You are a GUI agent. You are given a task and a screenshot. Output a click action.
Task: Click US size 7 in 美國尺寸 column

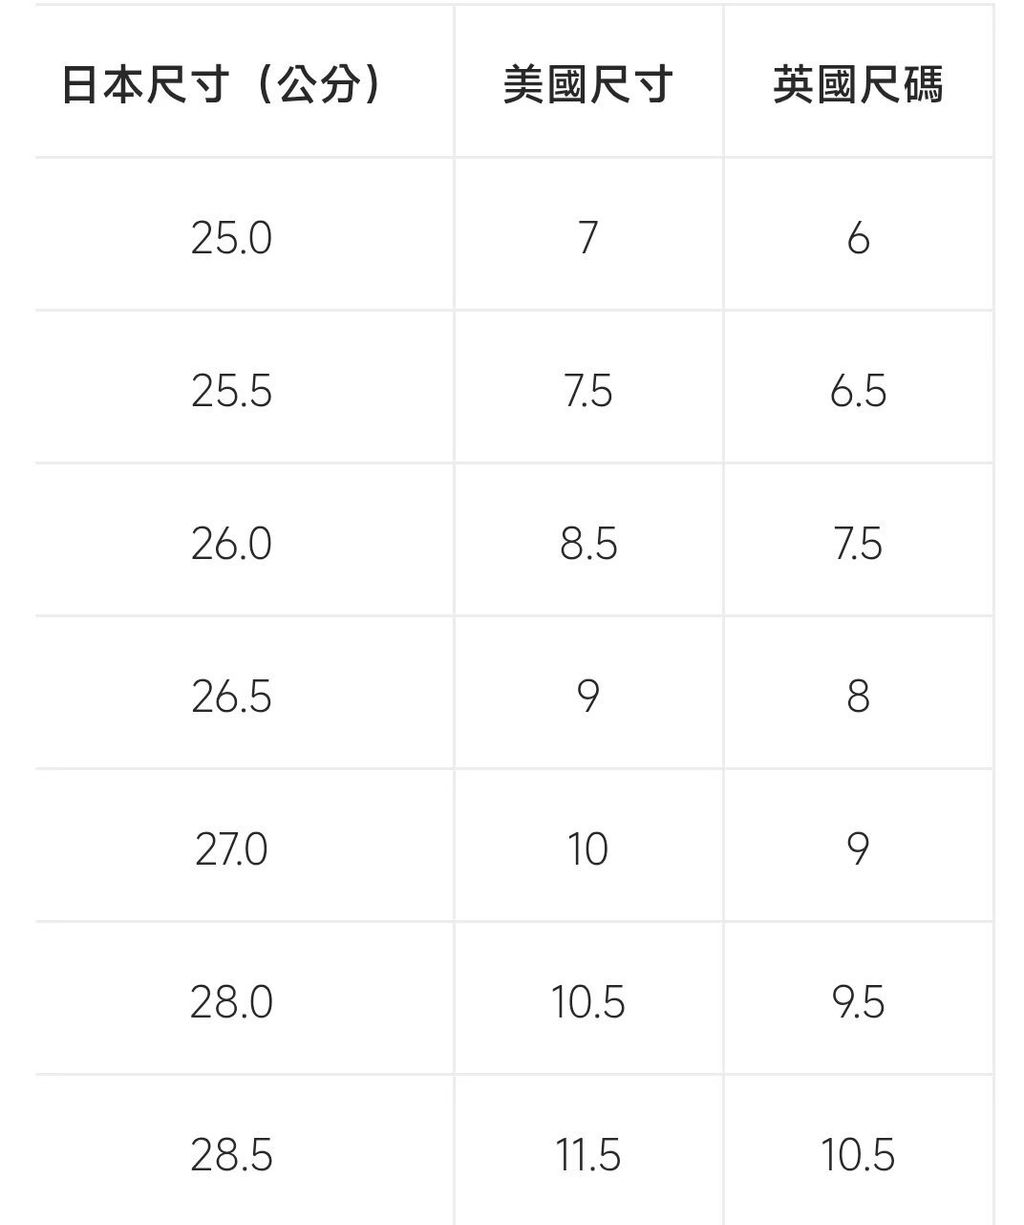point(588,238)
